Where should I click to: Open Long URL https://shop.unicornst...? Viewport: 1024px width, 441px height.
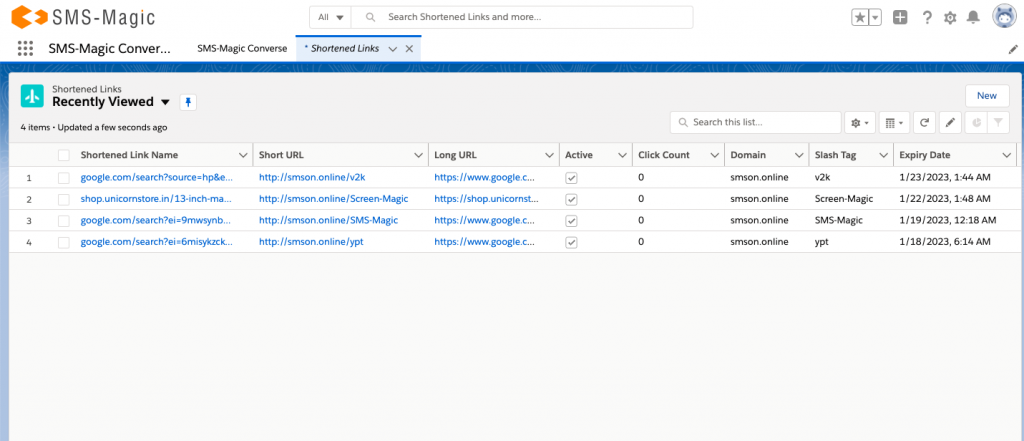coord(487,199)
